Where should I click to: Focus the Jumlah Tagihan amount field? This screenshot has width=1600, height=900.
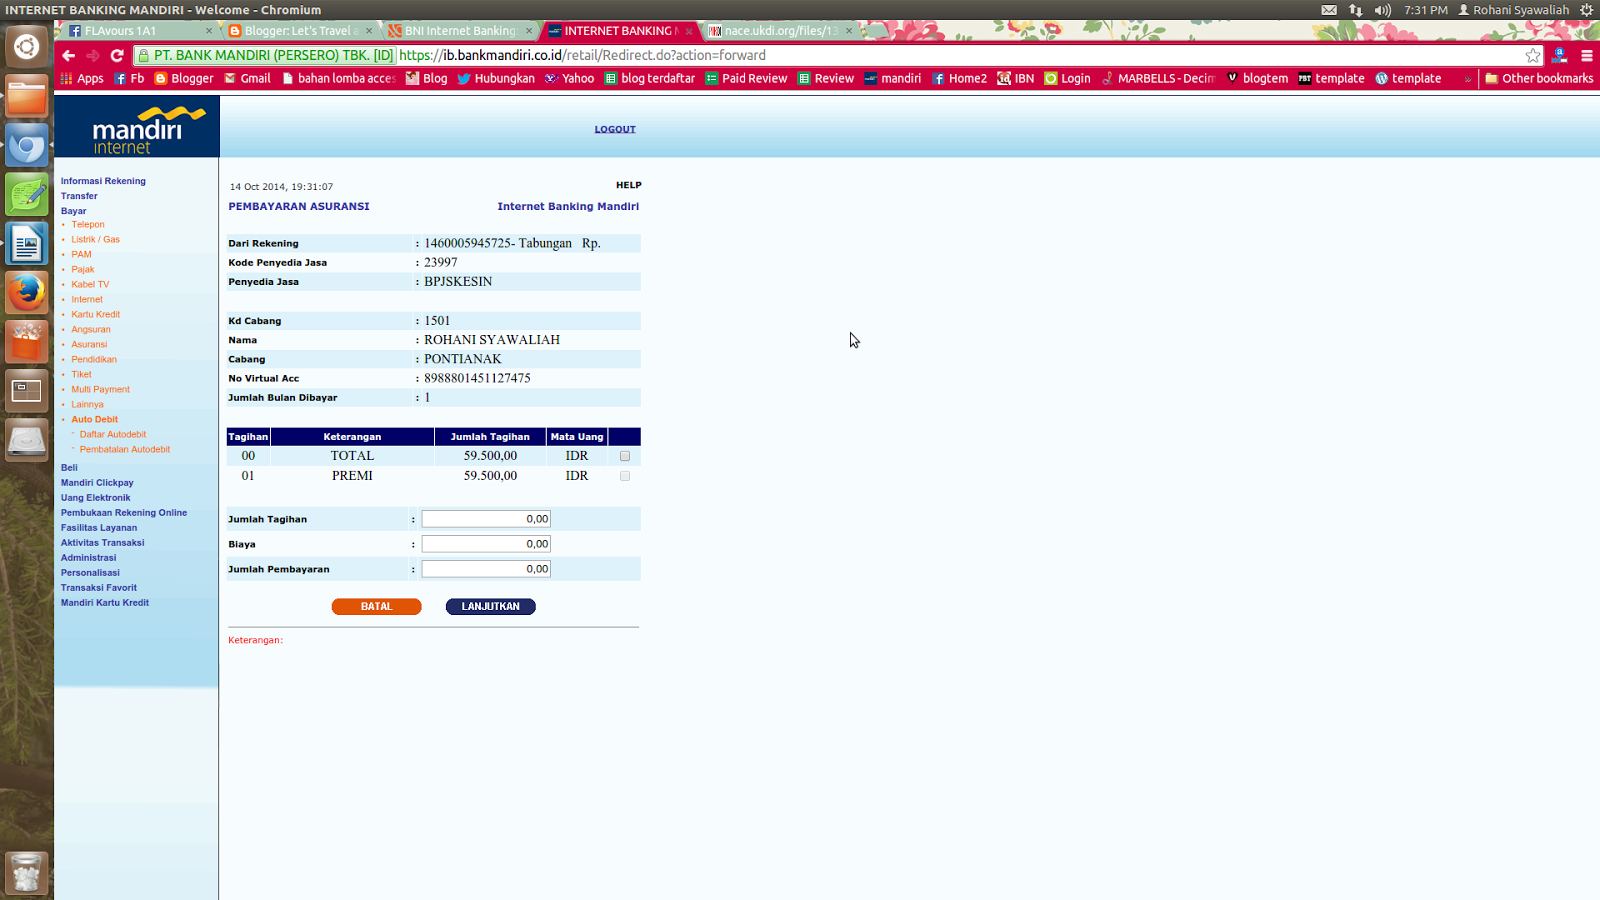pos(486,519)
